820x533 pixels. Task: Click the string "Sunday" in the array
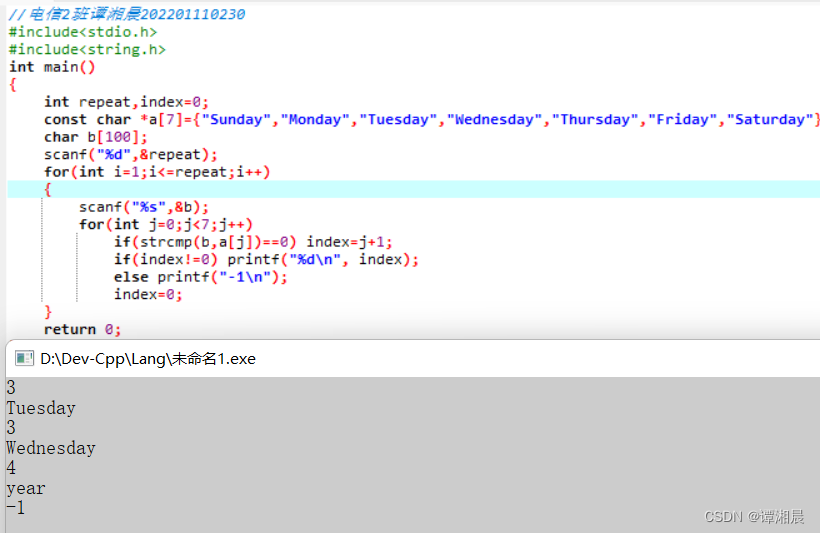[x=236, y=120]
